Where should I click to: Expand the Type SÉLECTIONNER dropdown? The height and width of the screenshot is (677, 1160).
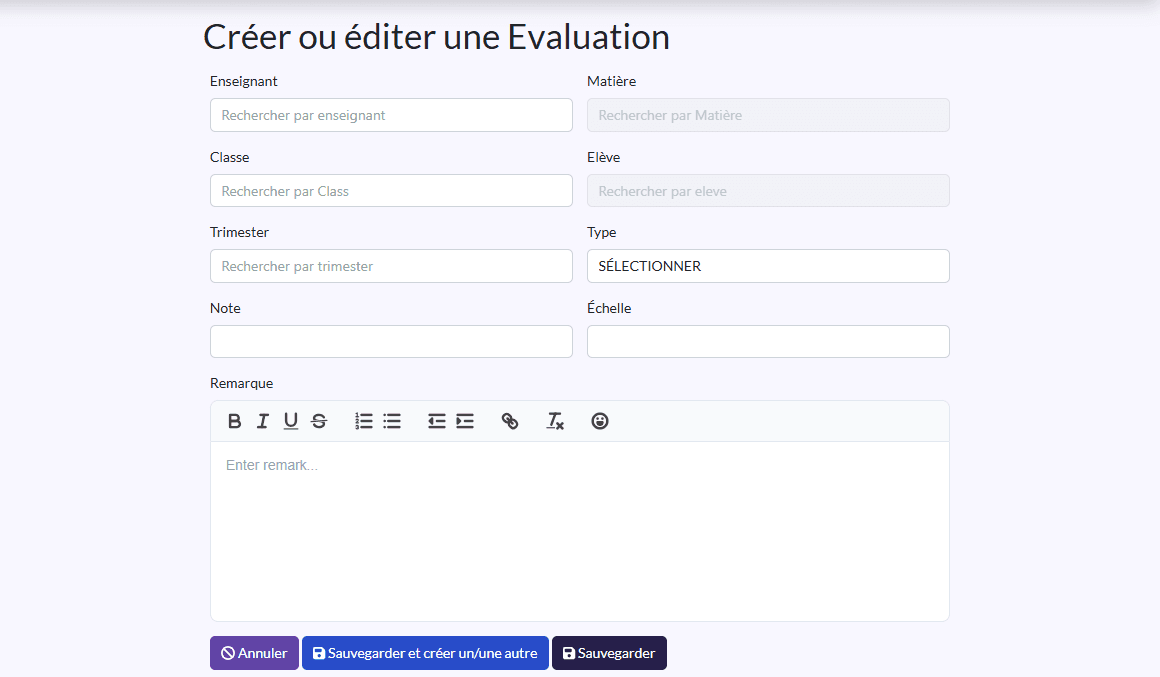click(768, 266)
